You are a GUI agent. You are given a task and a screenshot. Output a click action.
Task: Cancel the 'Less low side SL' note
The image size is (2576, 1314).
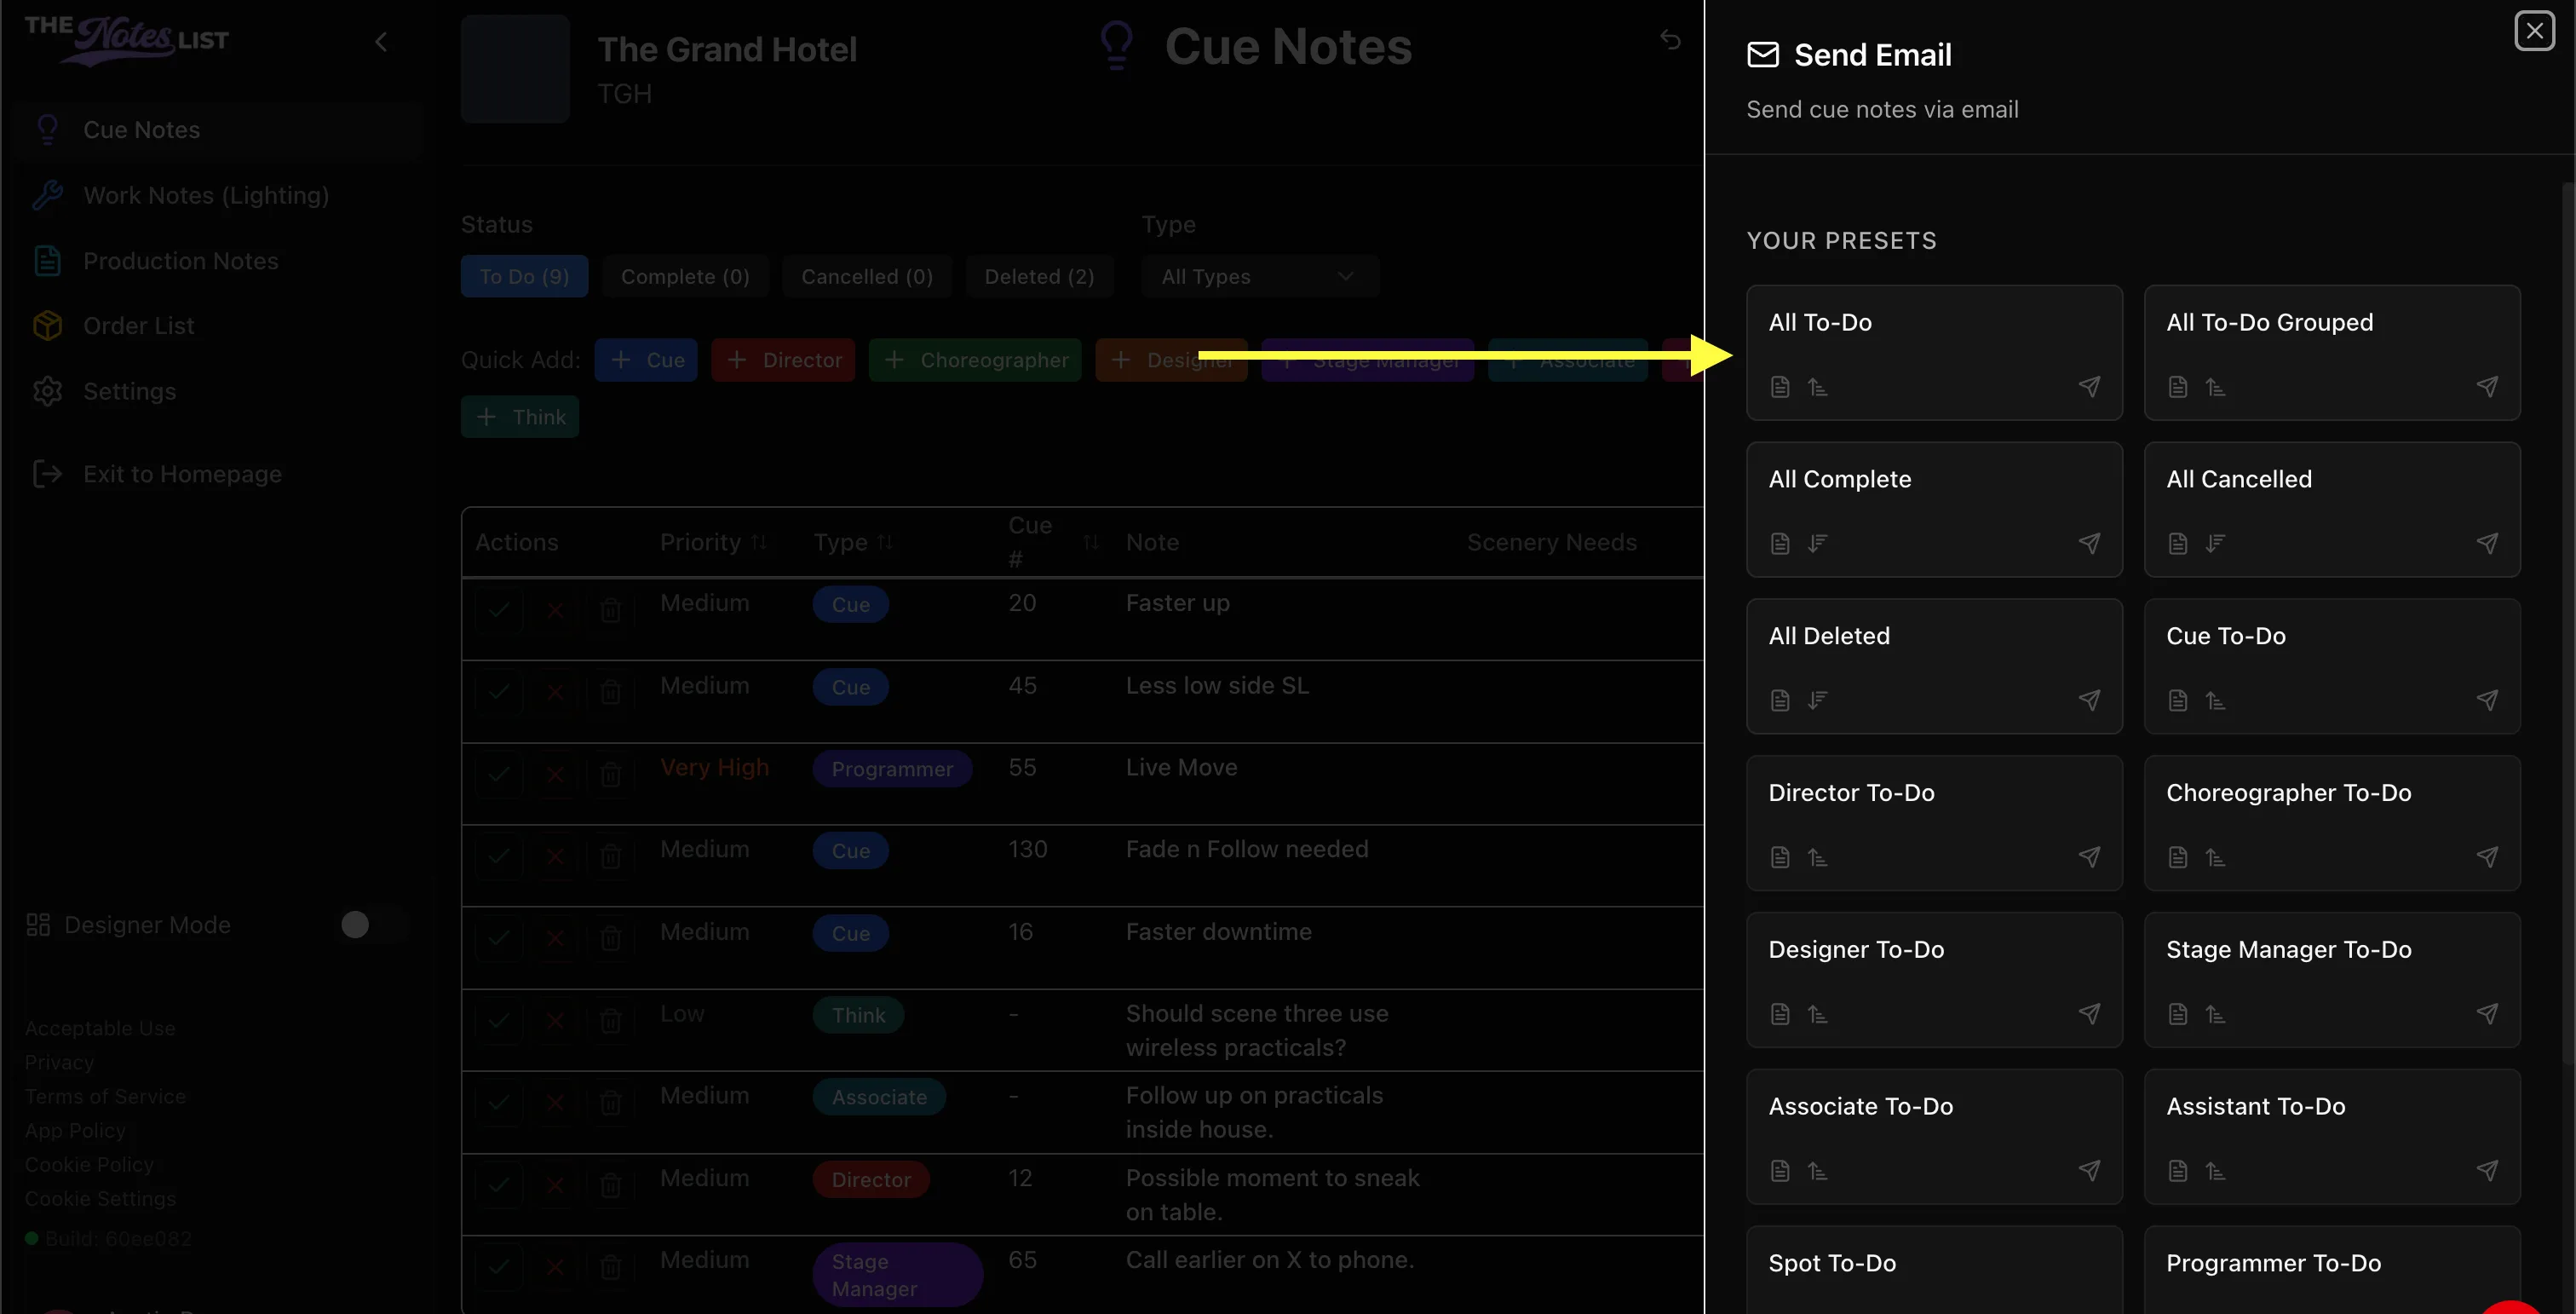(x=555, y=692)
